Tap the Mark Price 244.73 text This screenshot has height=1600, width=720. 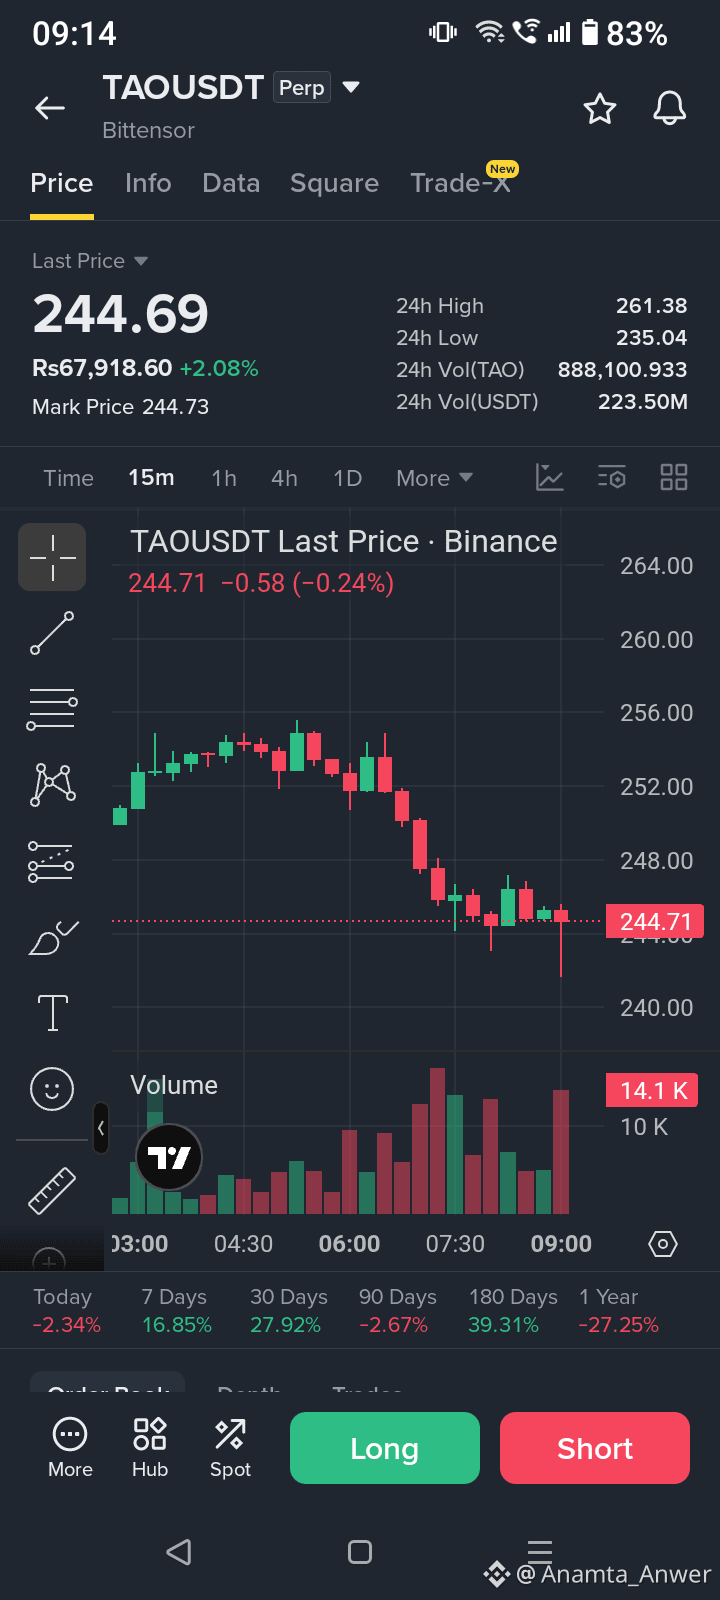pyautogui.click(x=121, y=407)
